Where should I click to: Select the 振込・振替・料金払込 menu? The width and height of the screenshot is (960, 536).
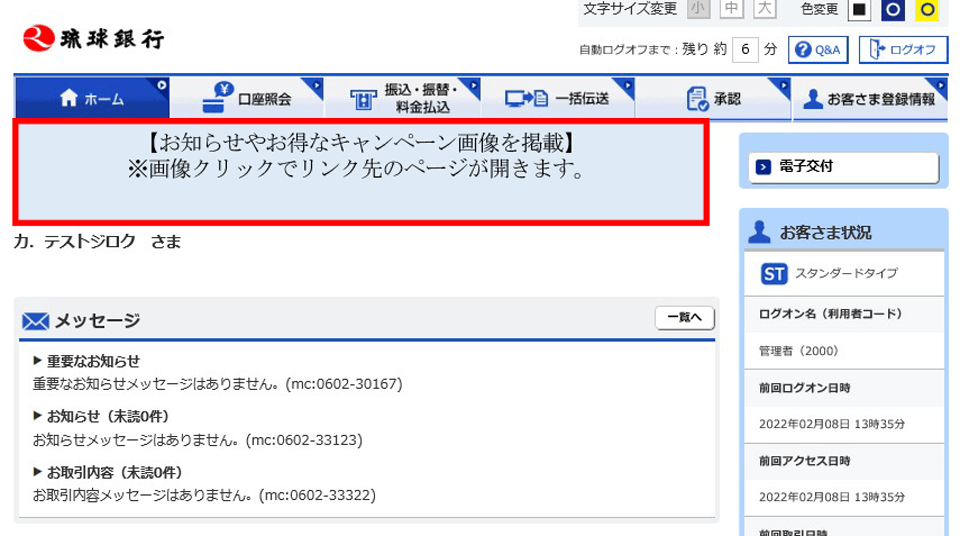coord(402,99)
